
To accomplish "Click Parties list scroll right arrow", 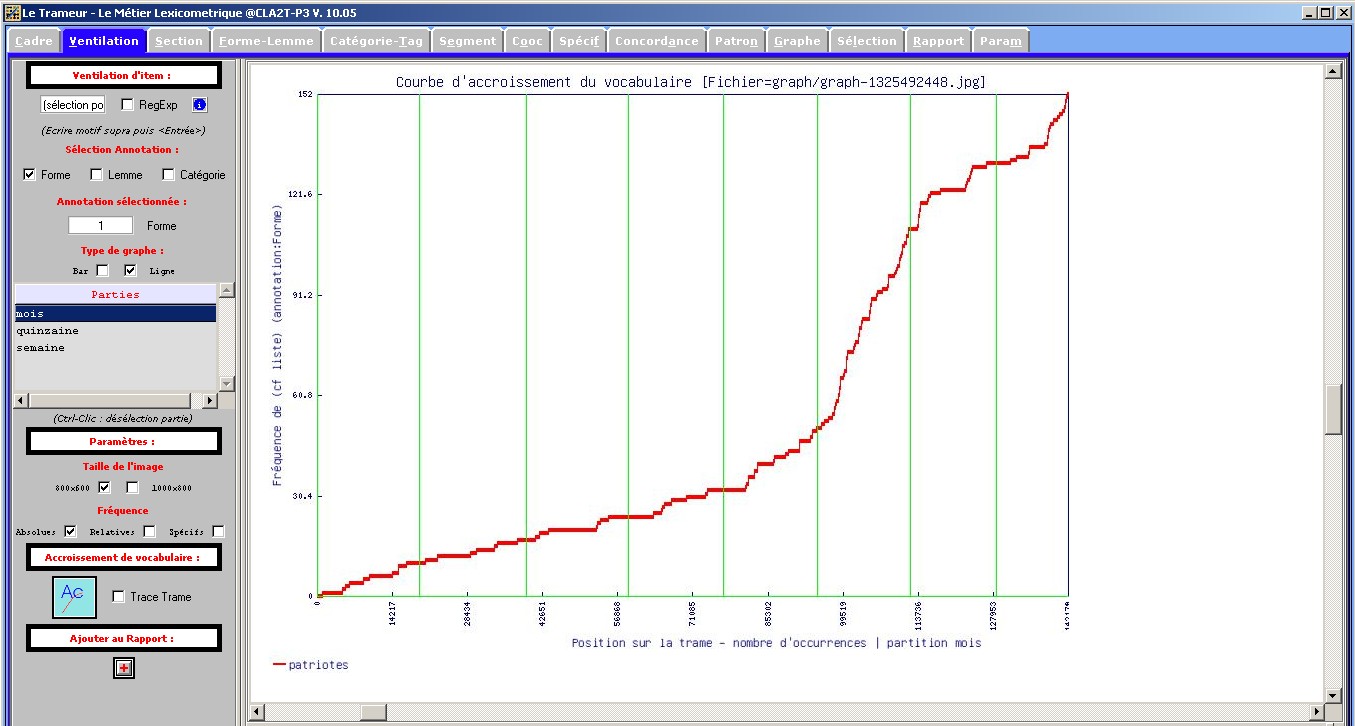I will [x=209, y=400].
